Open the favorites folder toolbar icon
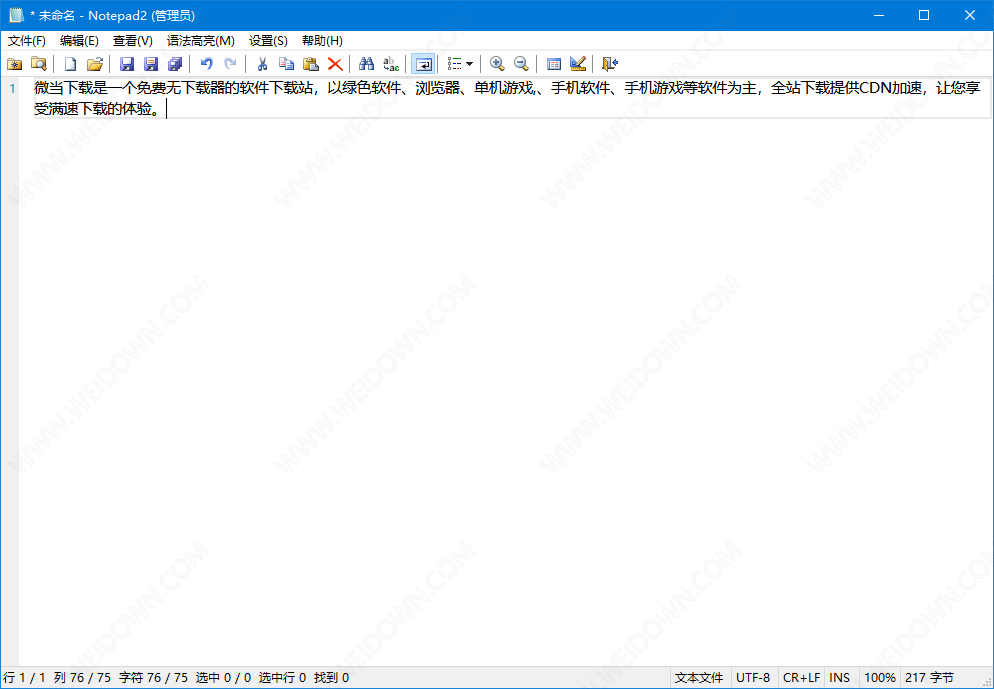Screen dimensions: 994x689 (15, 64)
